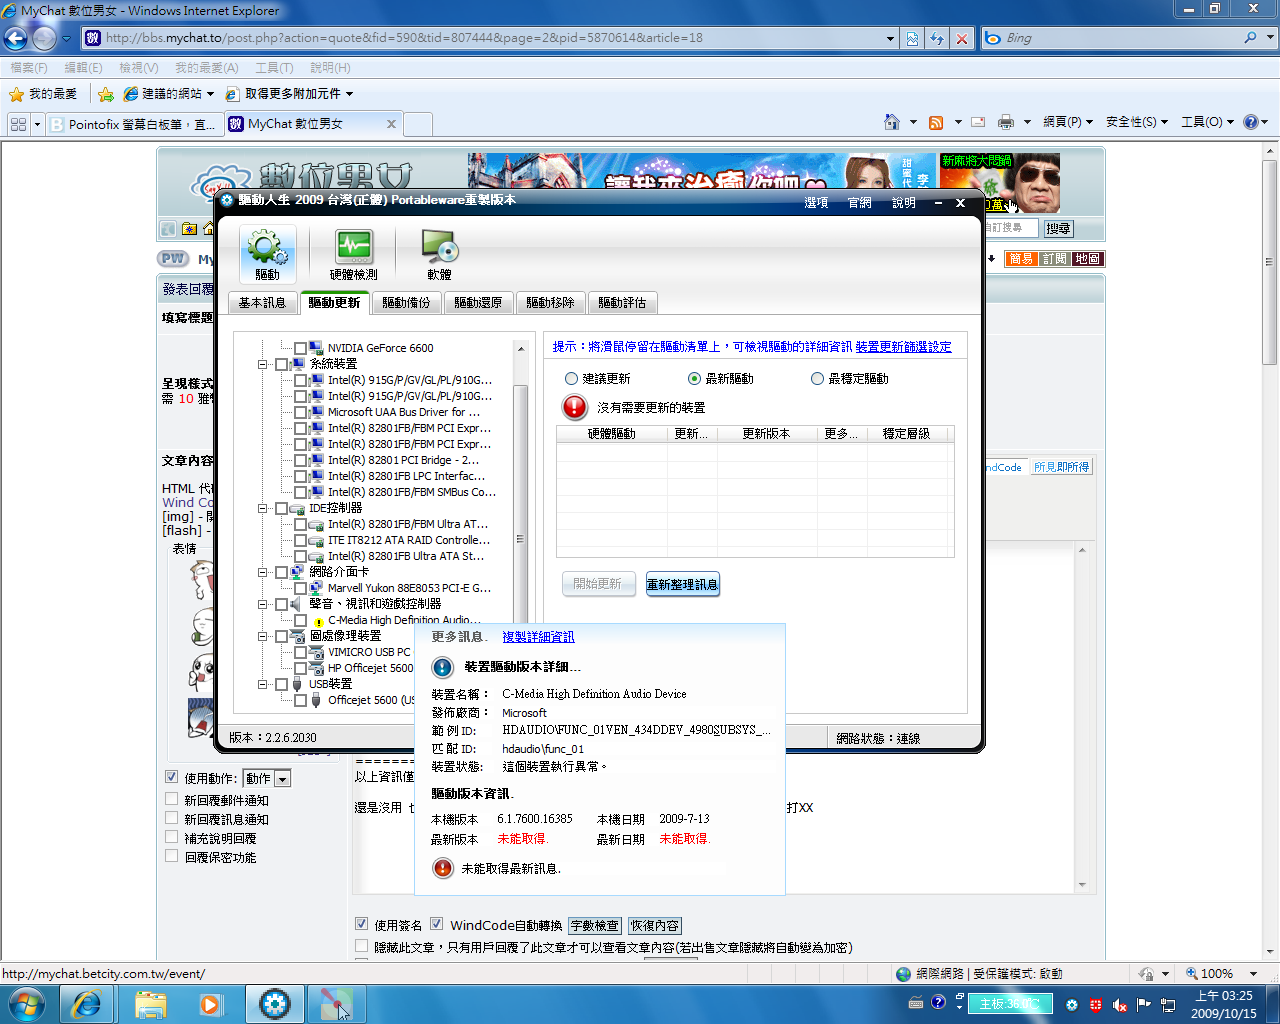Image resolution: width=1280 pixels, height=1024 pixels.
Task: Click the IE Help question mark icon
Action: pos(1250,122)
